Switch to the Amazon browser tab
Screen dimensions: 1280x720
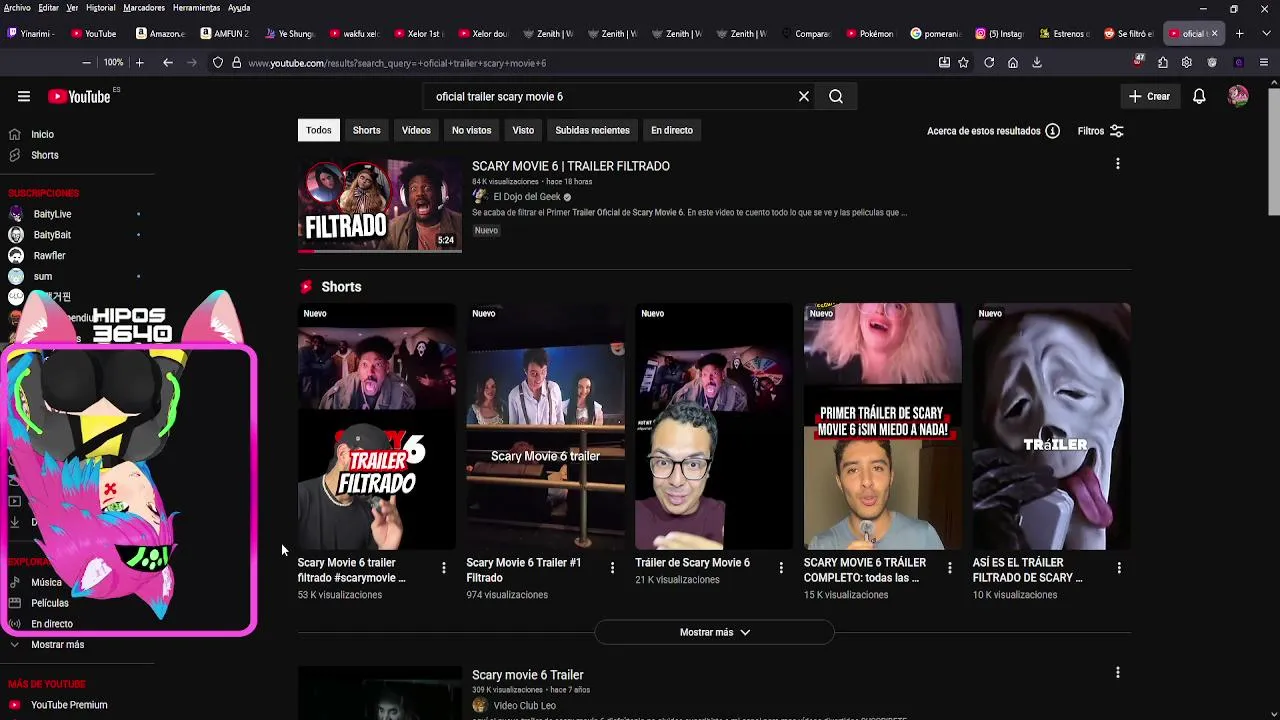(x=161, y=33)
